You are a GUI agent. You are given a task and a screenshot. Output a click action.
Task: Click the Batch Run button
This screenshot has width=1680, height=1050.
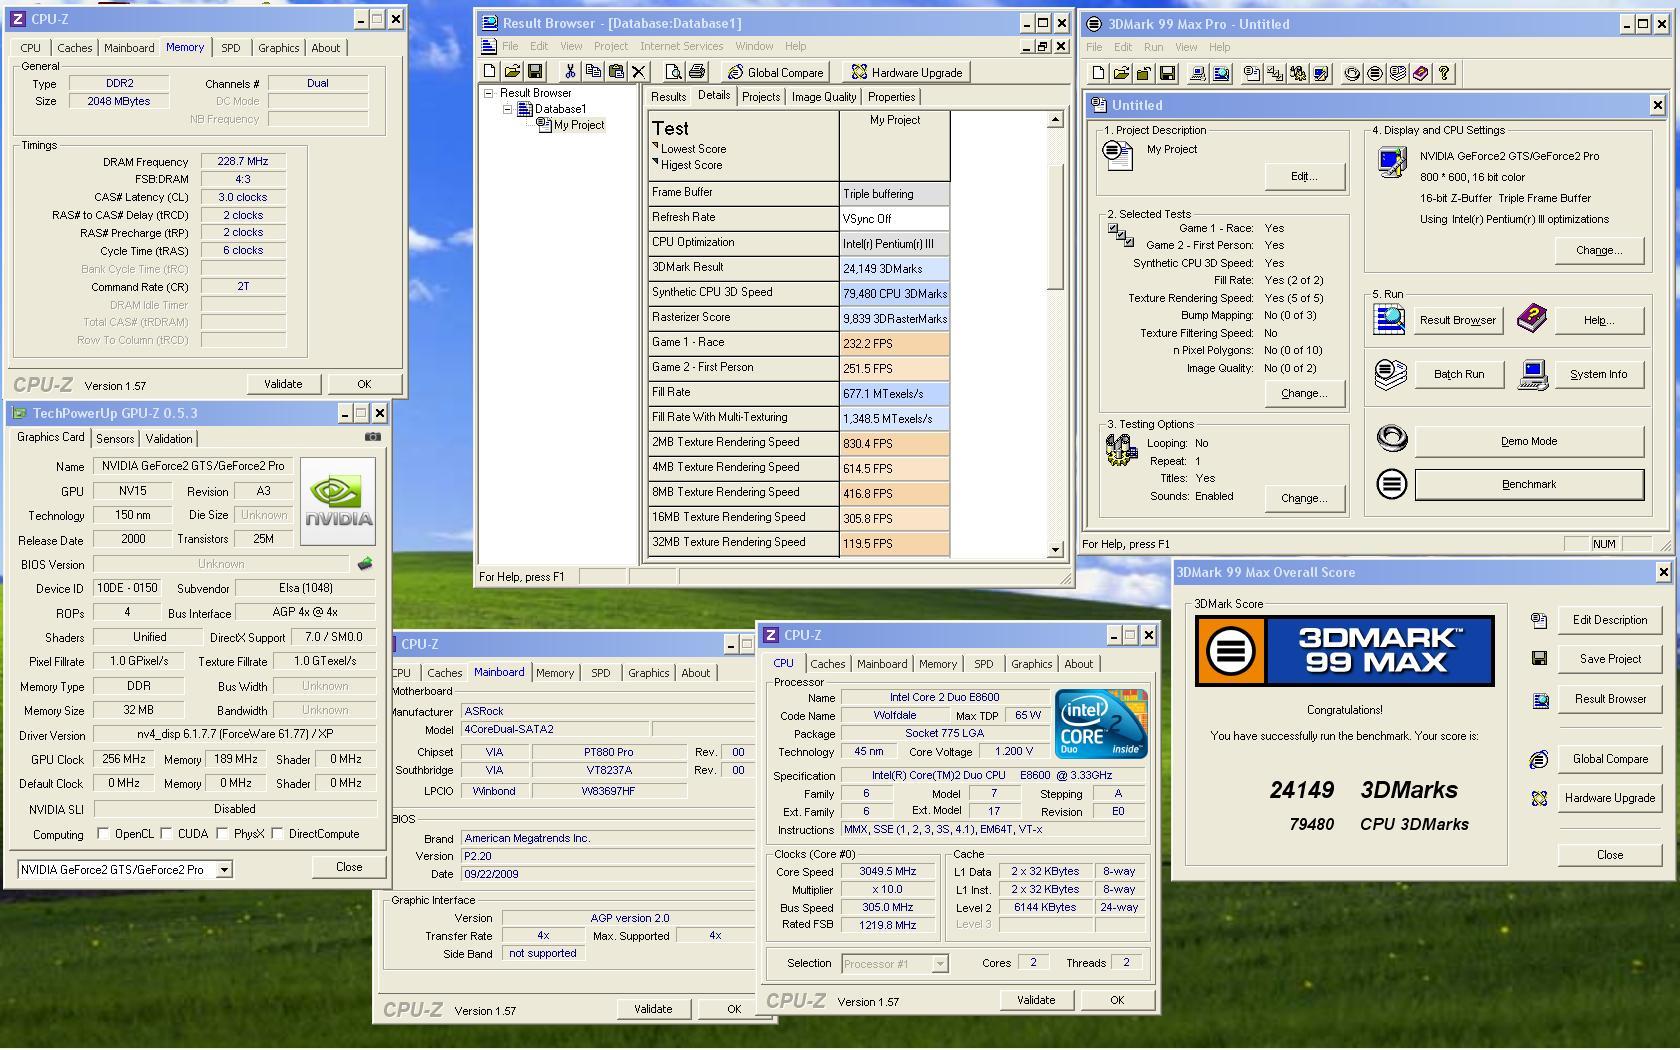coord(1459,374)
